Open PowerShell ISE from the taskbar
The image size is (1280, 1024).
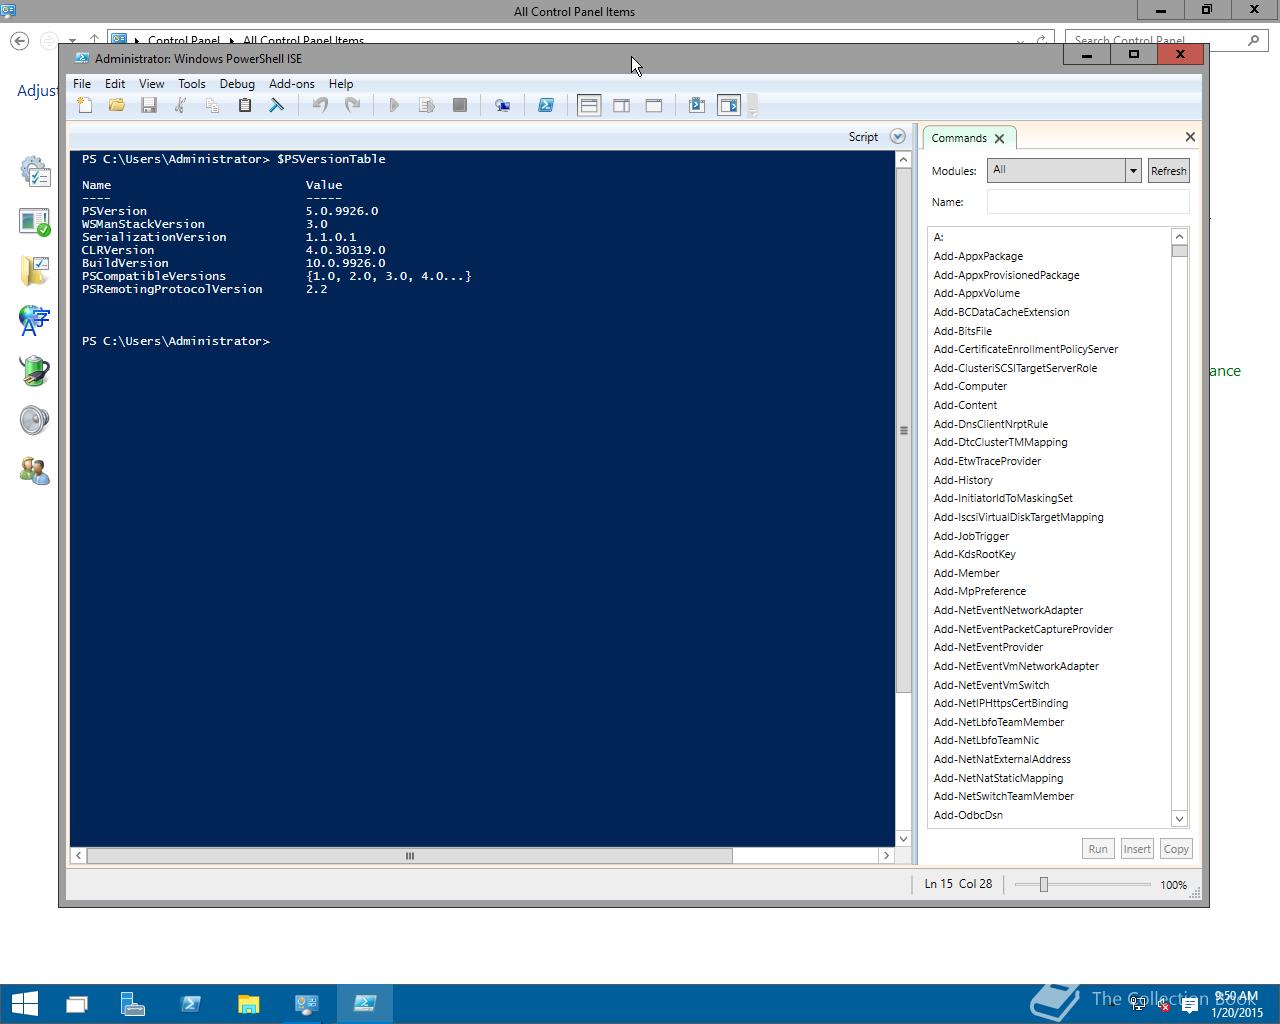pyautogui.click(x=364, y=1003)
